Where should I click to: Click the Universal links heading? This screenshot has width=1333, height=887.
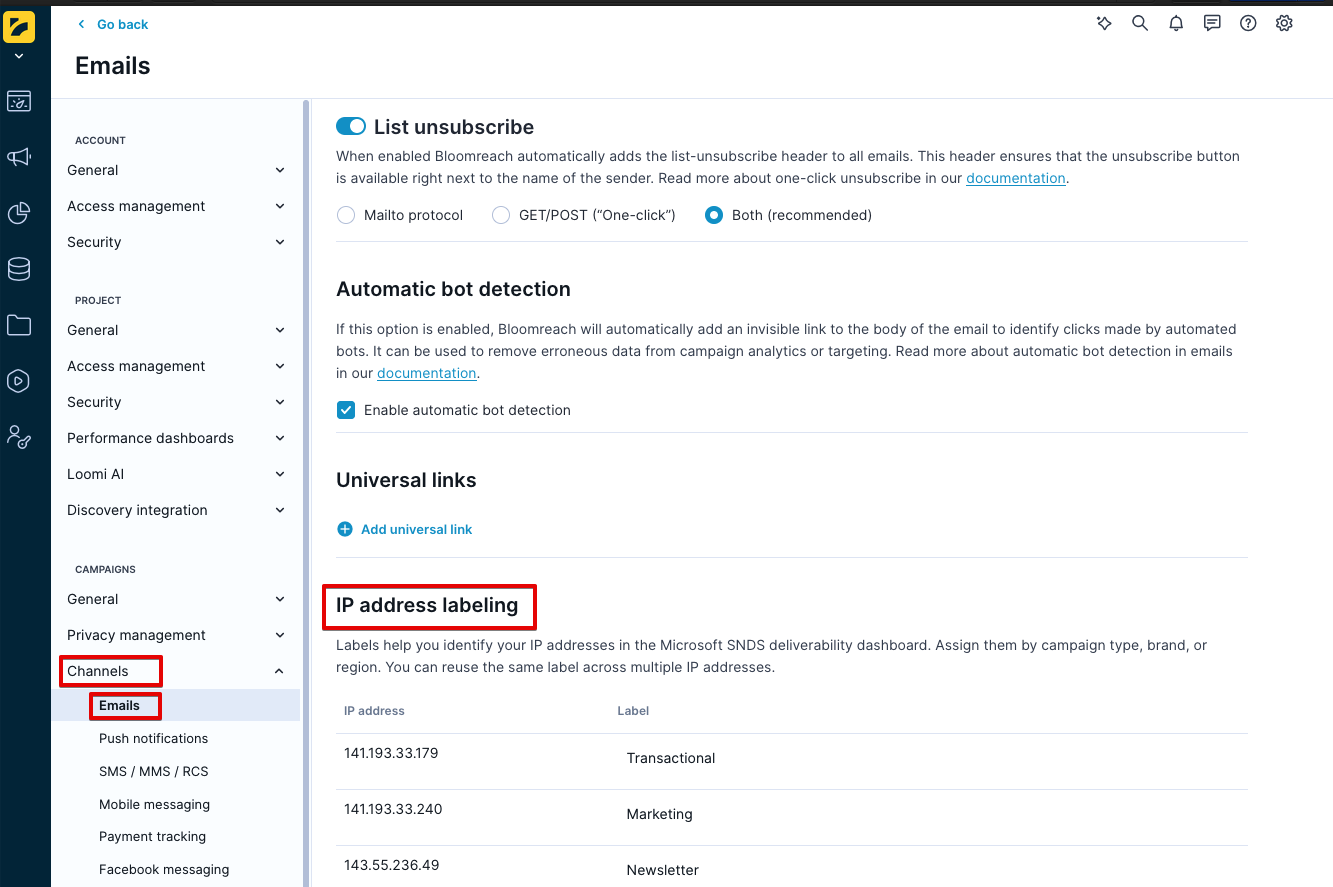[x=406, y=480]
